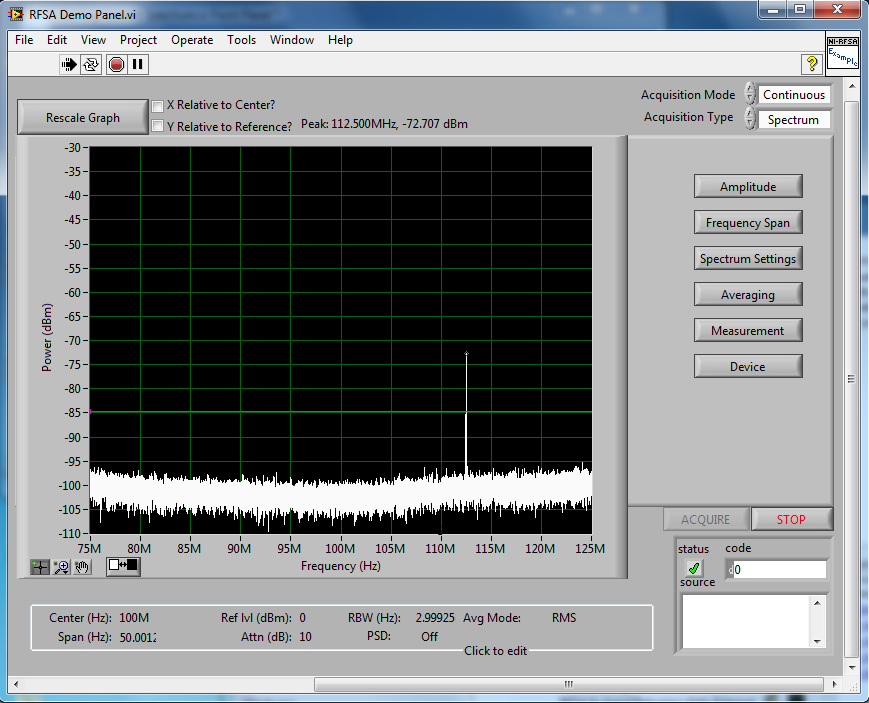The image size is (869, 703).
Task: Click the Rescale Graph button
Action: 83,118
